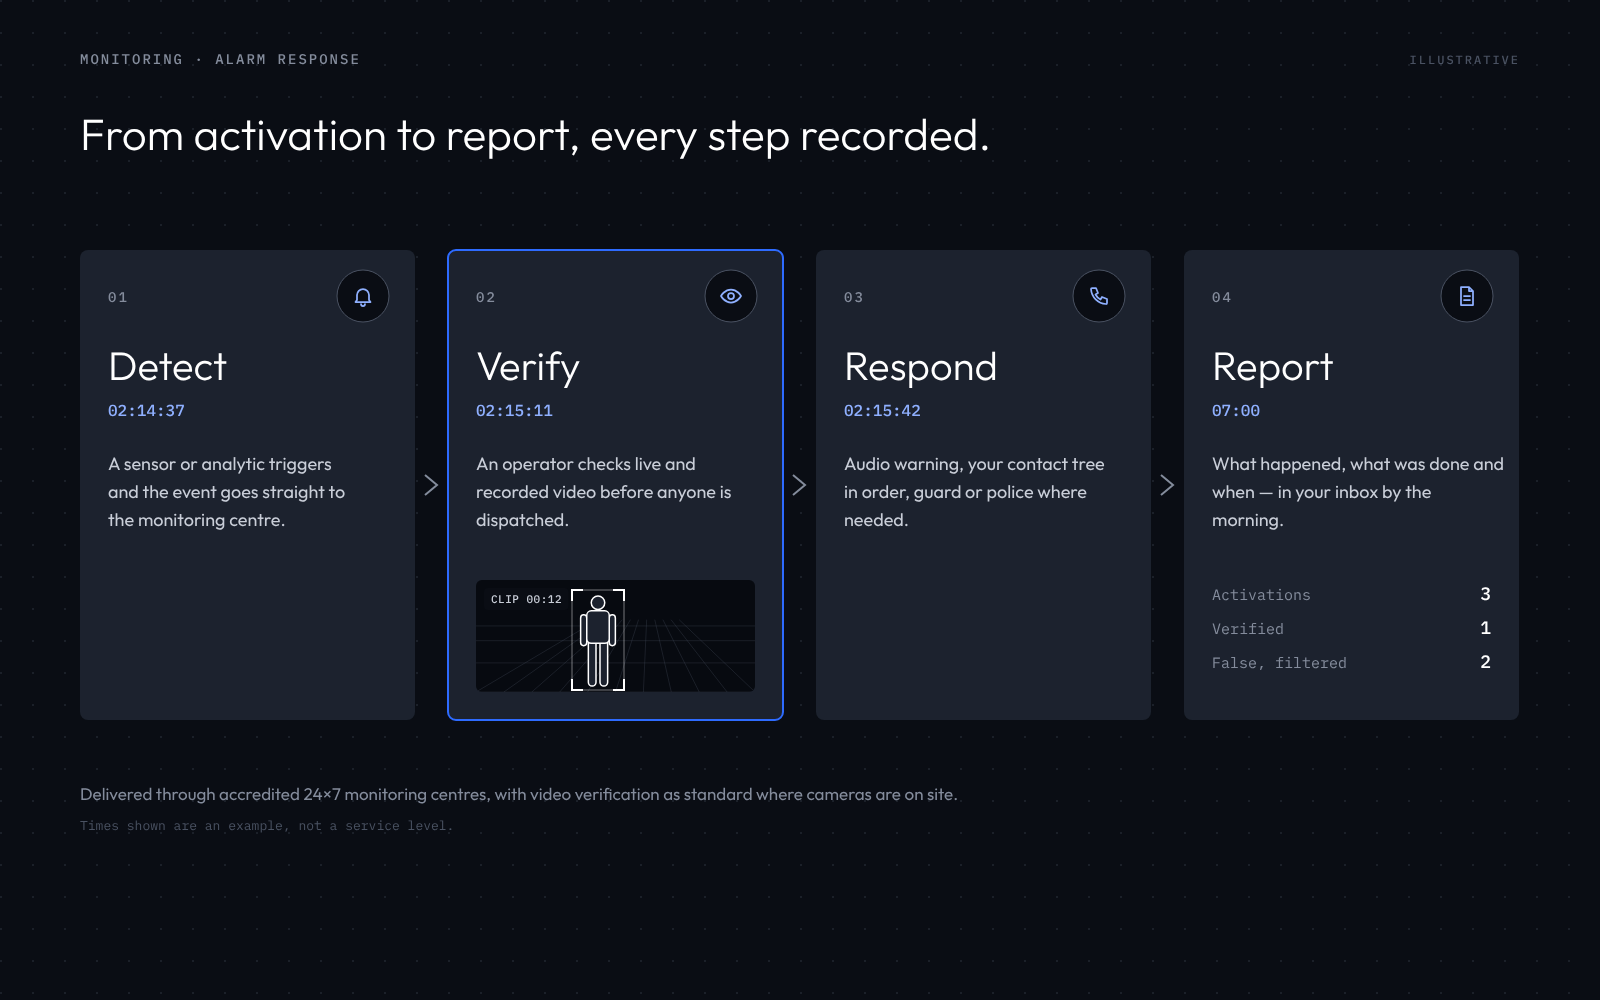Click the Activations row label
The width and height of the screenshot is (1600, 1000).
pyautogui.click(x=1261, y=595)
